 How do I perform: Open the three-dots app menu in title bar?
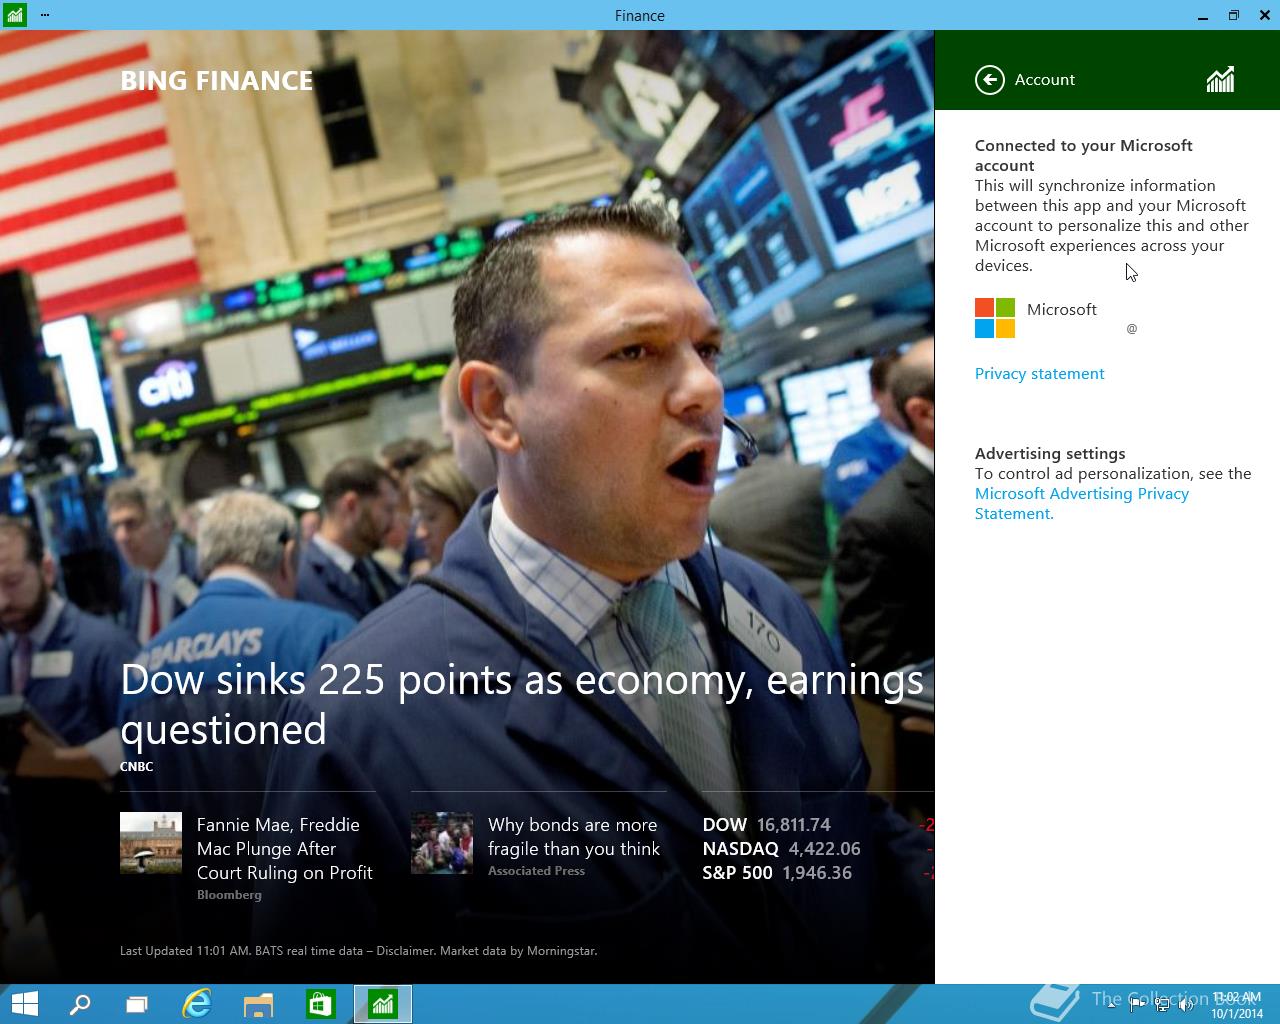pos(45,15)
